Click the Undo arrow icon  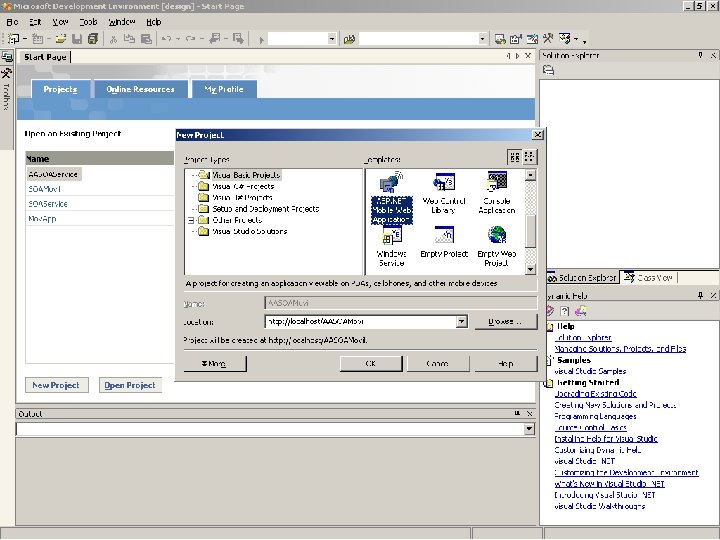tap(167, 39)
